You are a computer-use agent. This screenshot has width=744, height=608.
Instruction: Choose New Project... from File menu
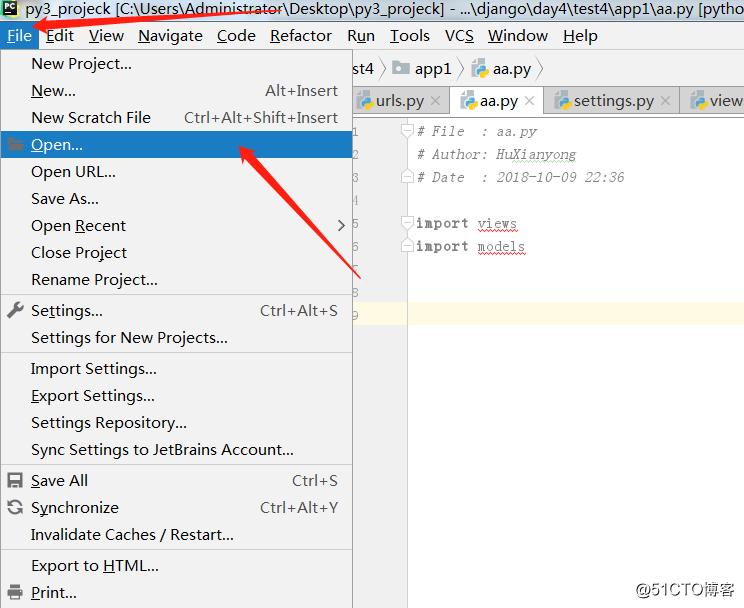coord(177,64)
